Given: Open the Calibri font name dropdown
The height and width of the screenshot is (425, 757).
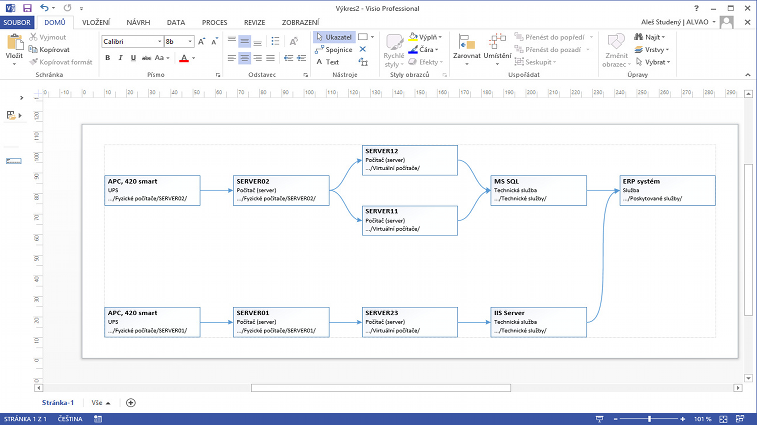Looking at the screenshot, I should pyautogui.click(x=132, y=42).
